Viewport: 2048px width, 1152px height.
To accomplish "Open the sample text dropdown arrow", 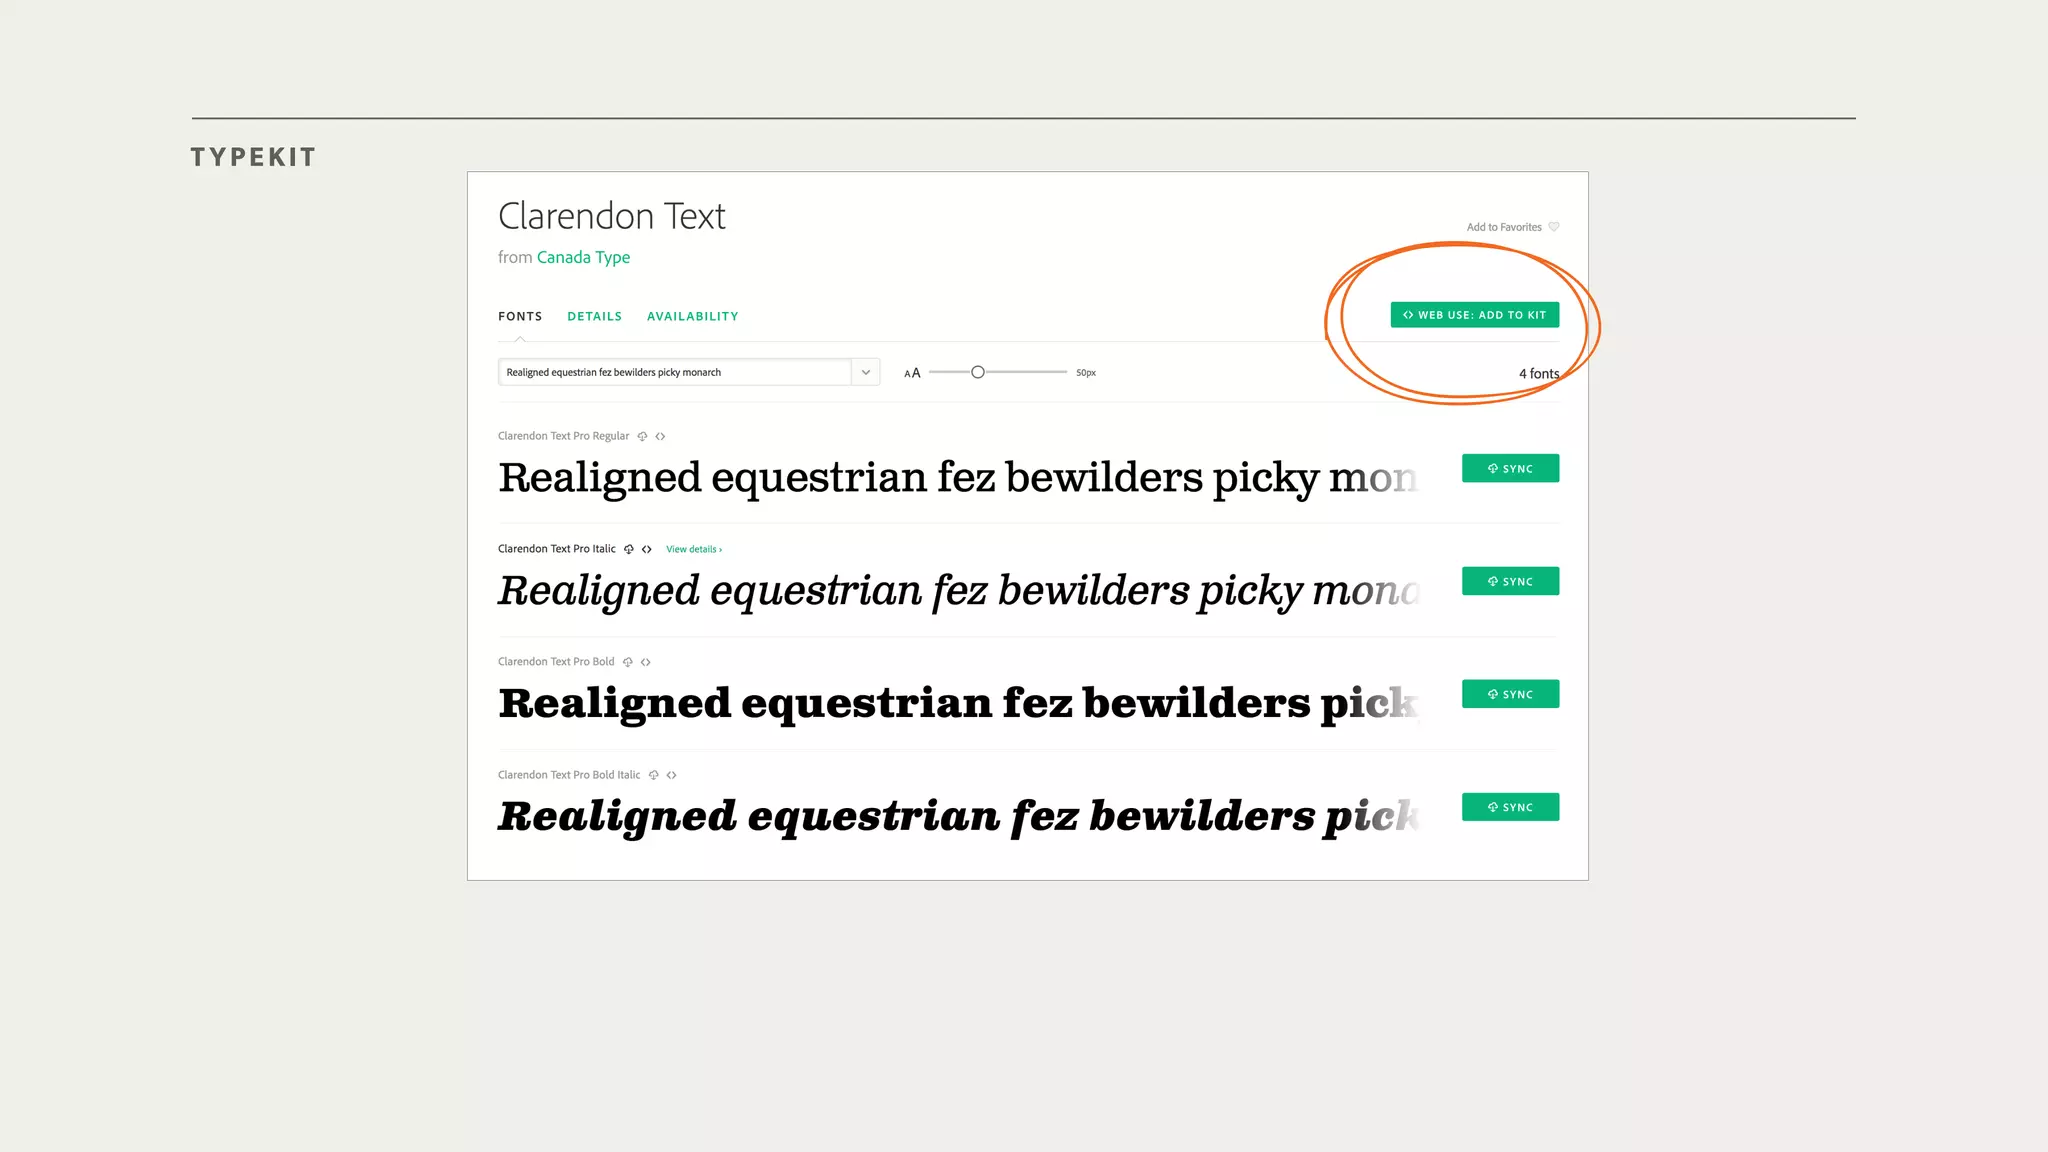I will (x=866, y=372).
